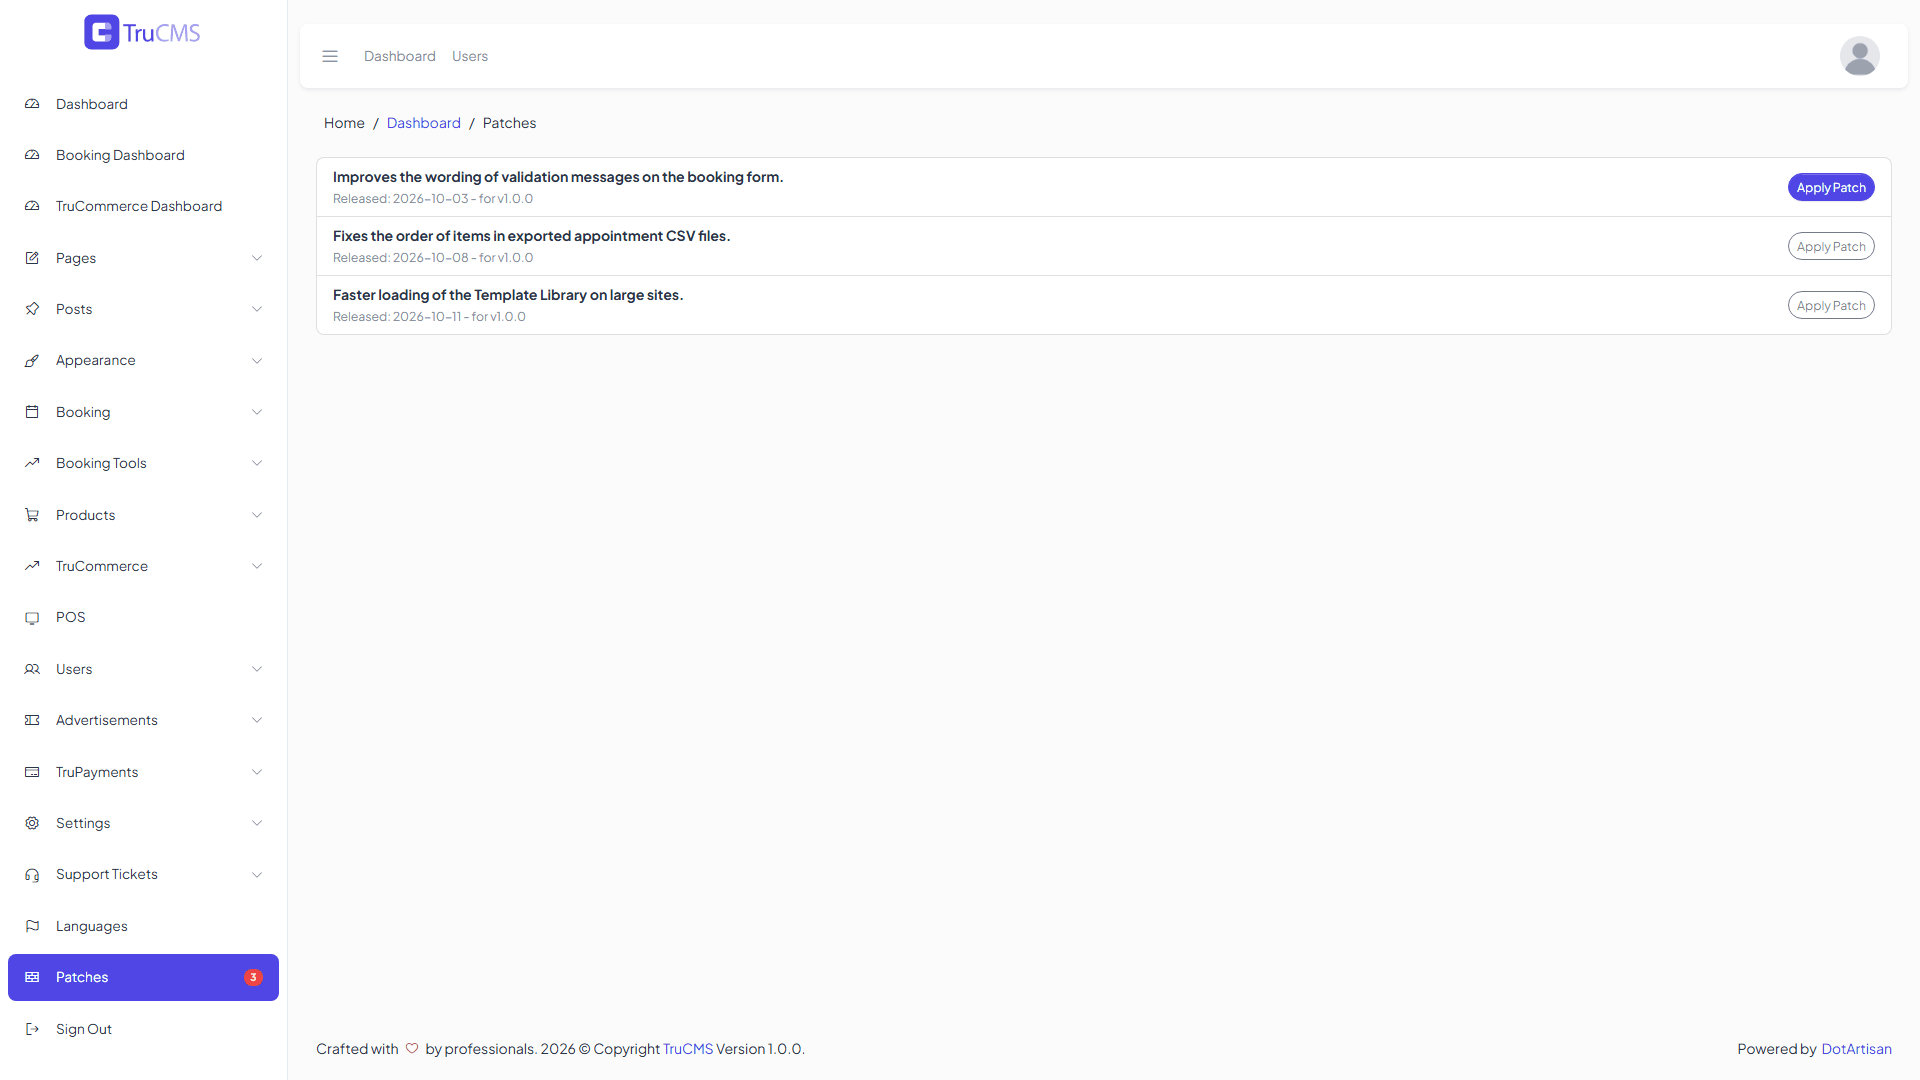
Task: Apply the validation messages wording patch
Action: point(1830,187)
